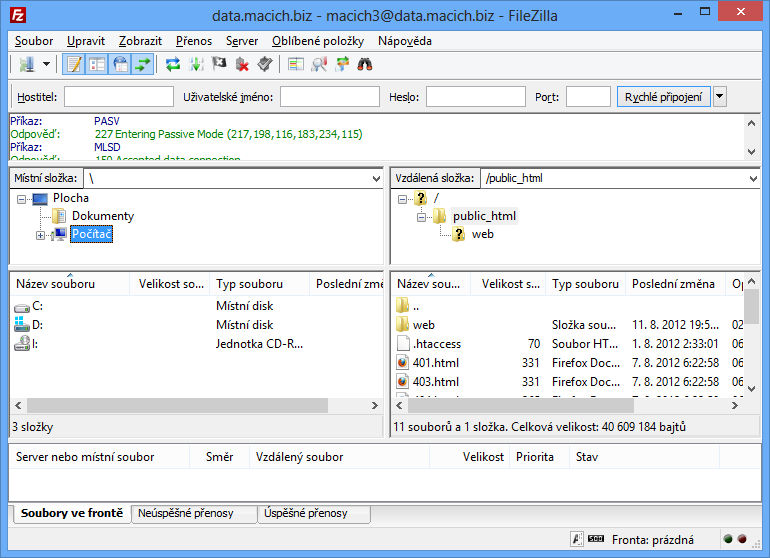
Task: Click the refresh file lists icon
Action: tap(173, 64)
